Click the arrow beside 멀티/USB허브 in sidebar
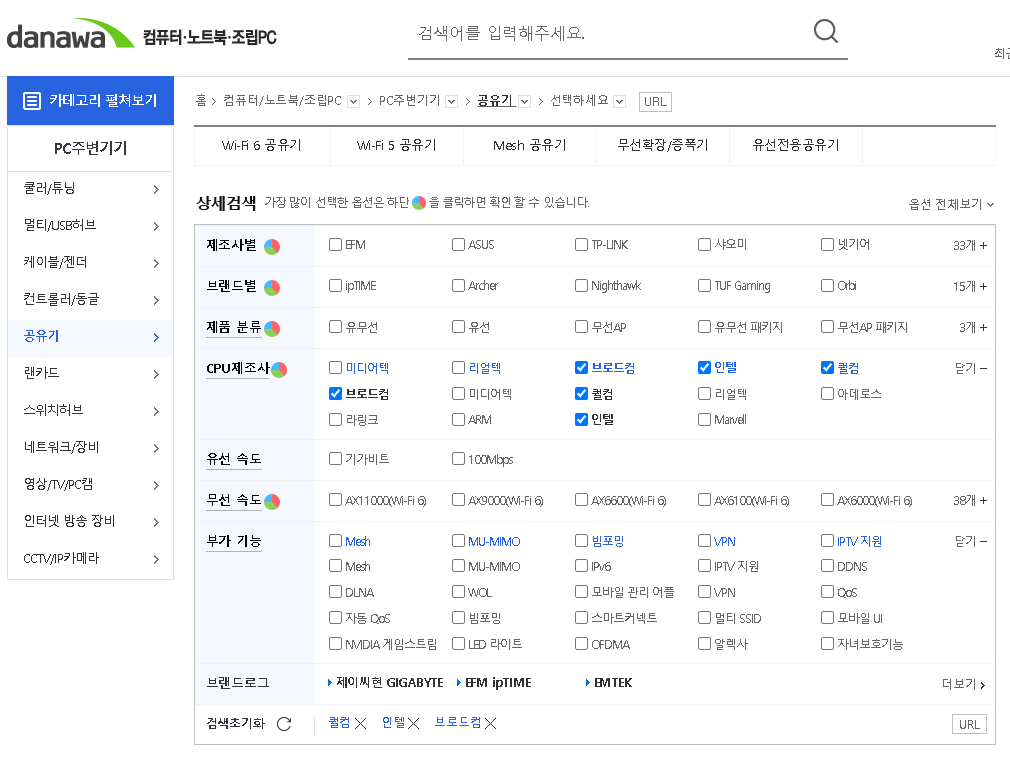Viewport: 1010px width, 758px height. click(x=157, y=226)
